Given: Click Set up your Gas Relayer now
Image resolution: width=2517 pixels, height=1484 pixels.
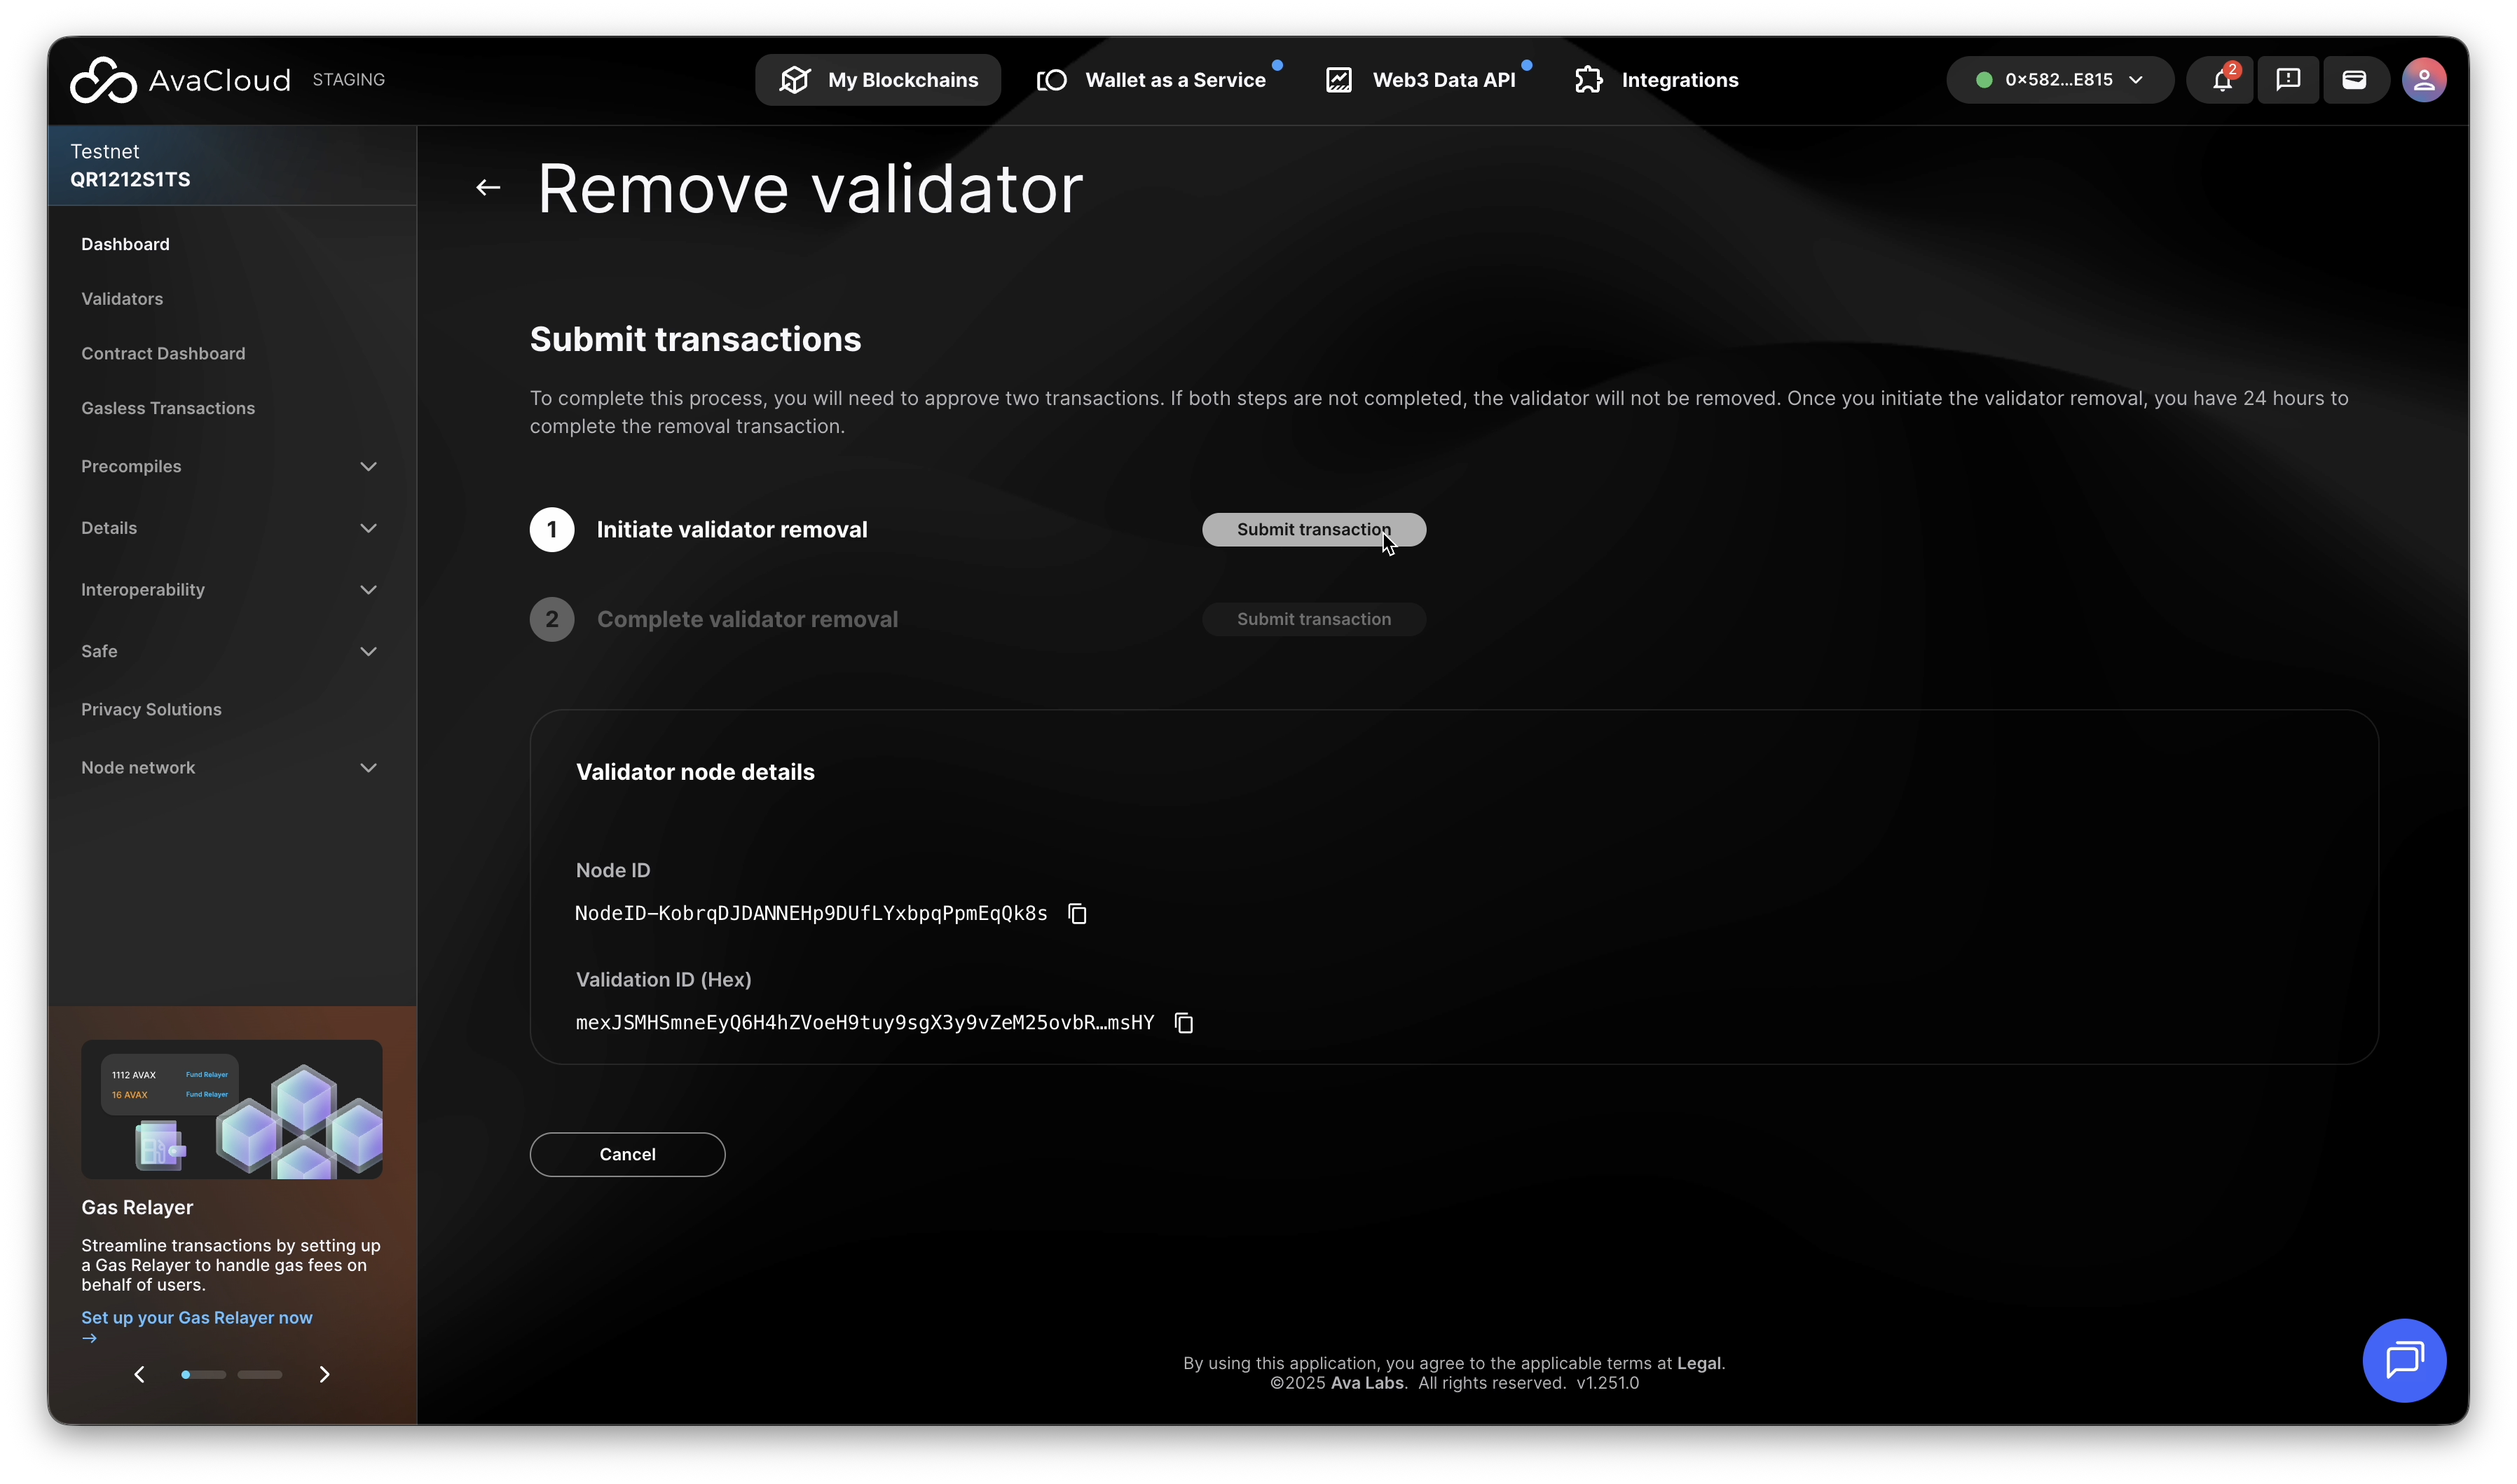Looking at the screenshot, I should [197, 1318].
